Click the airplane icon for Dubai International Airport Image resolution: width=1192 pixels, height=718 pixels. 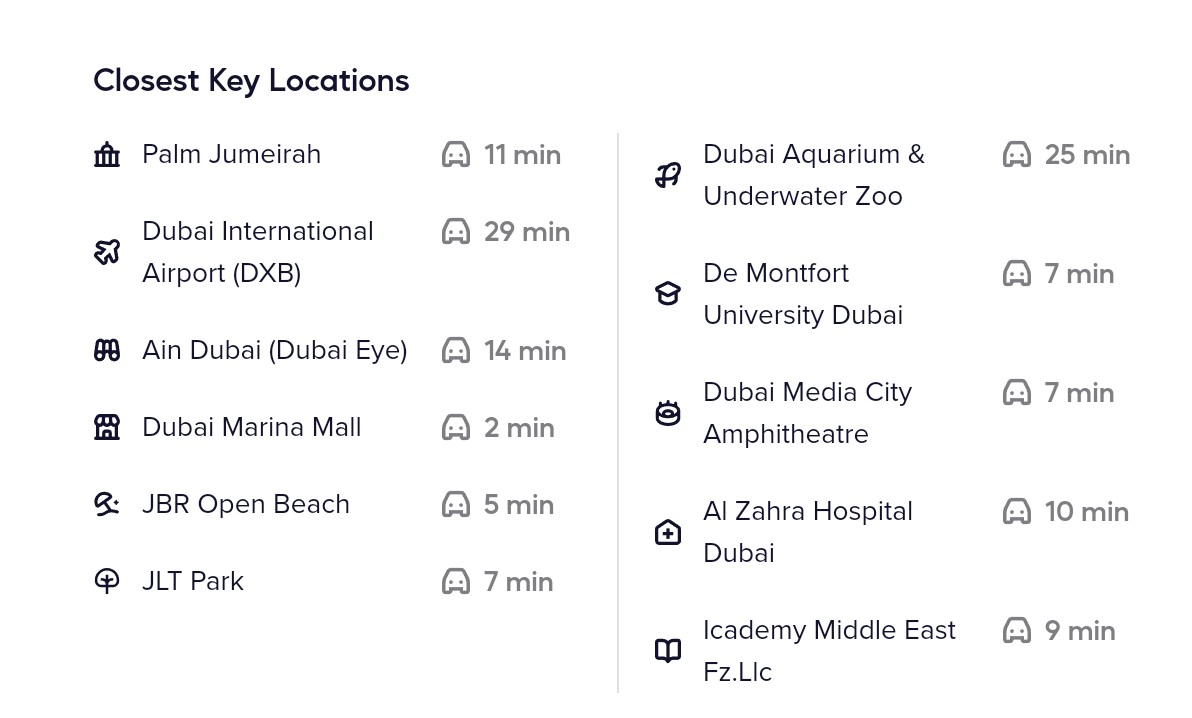coord(107,252)
